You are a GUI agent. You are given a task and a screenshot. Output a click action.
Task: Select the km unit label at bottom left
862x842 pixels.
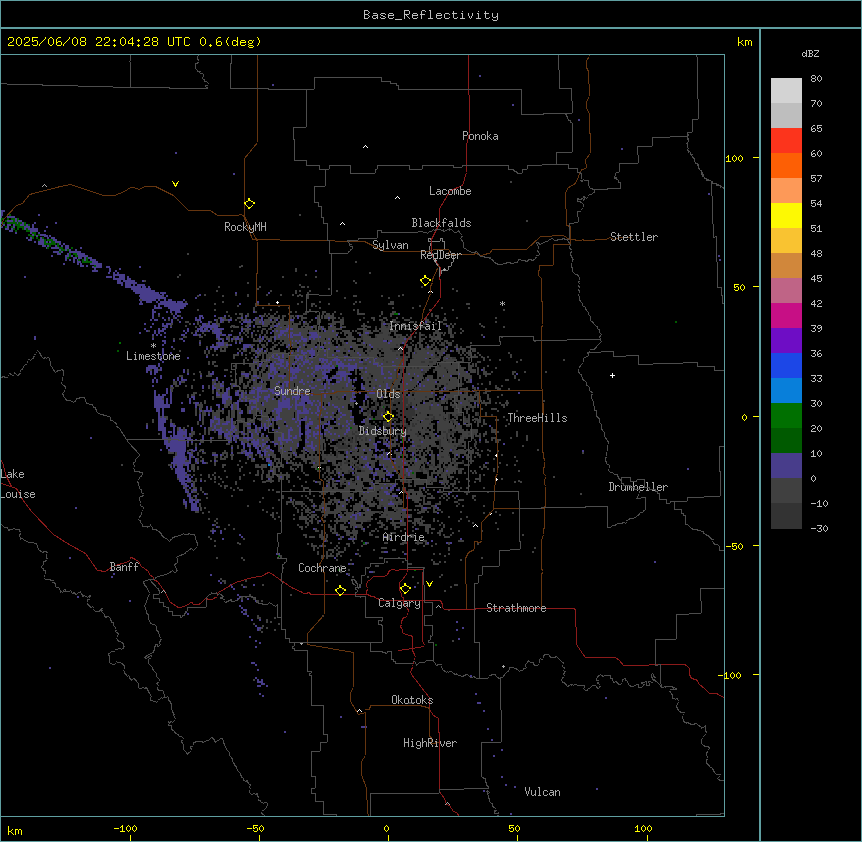pyautogui.click(x=15, y=831)
